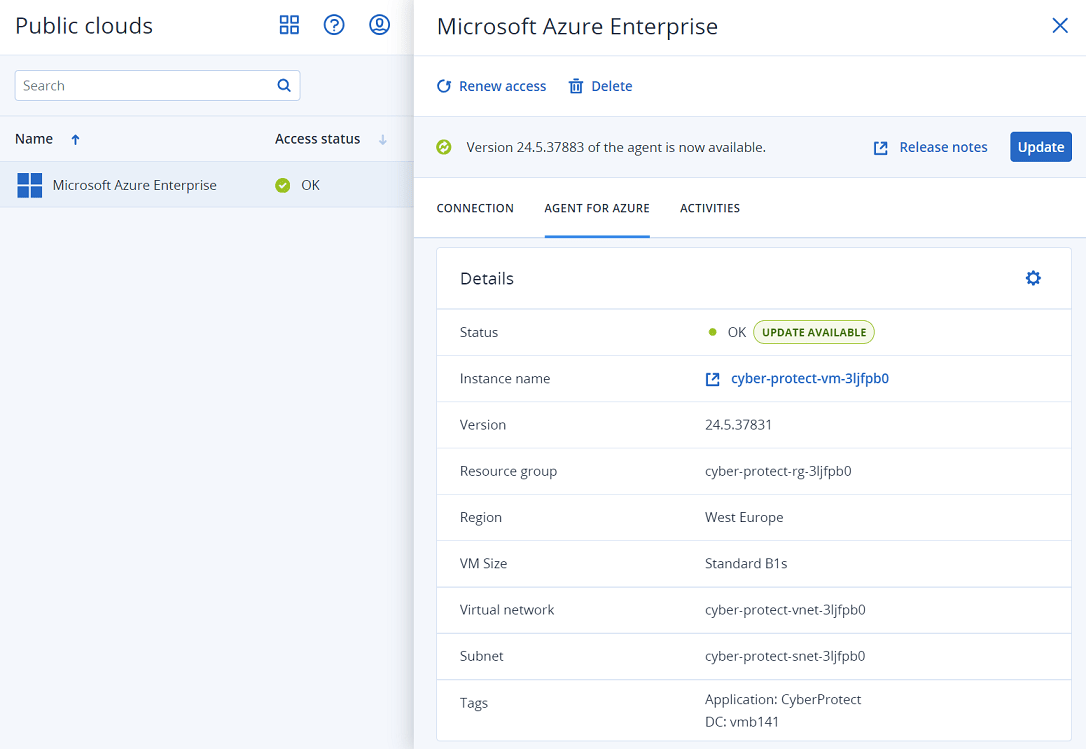Click the Microsoft Azure windows logo icon
This screenshot has height=749, width=1086.
[30, 185]
